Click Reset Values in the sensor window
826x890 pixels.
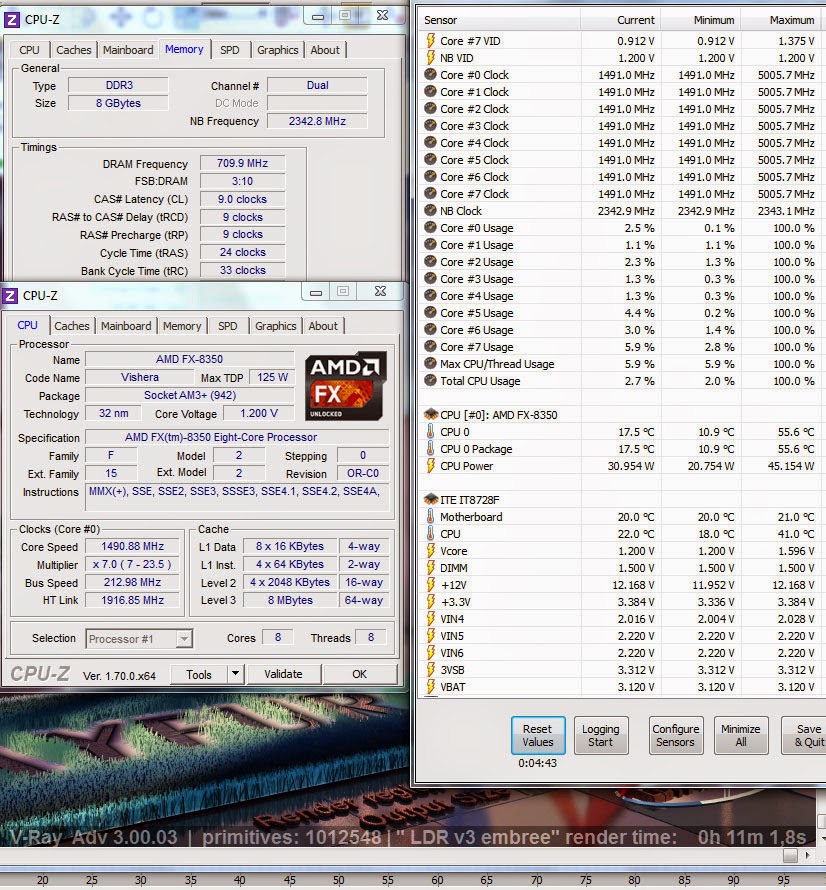pos(538,735)
